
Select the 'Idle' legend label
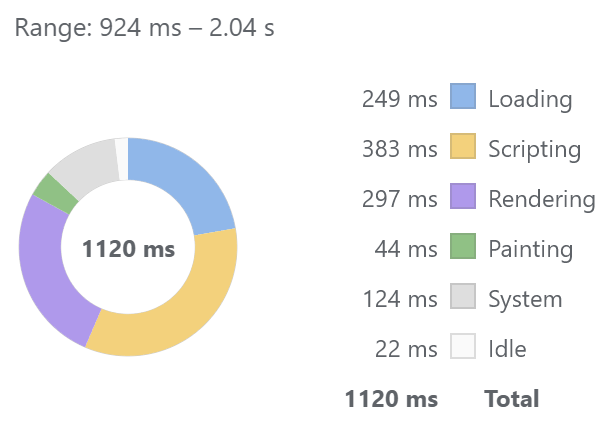click(507, 349)
